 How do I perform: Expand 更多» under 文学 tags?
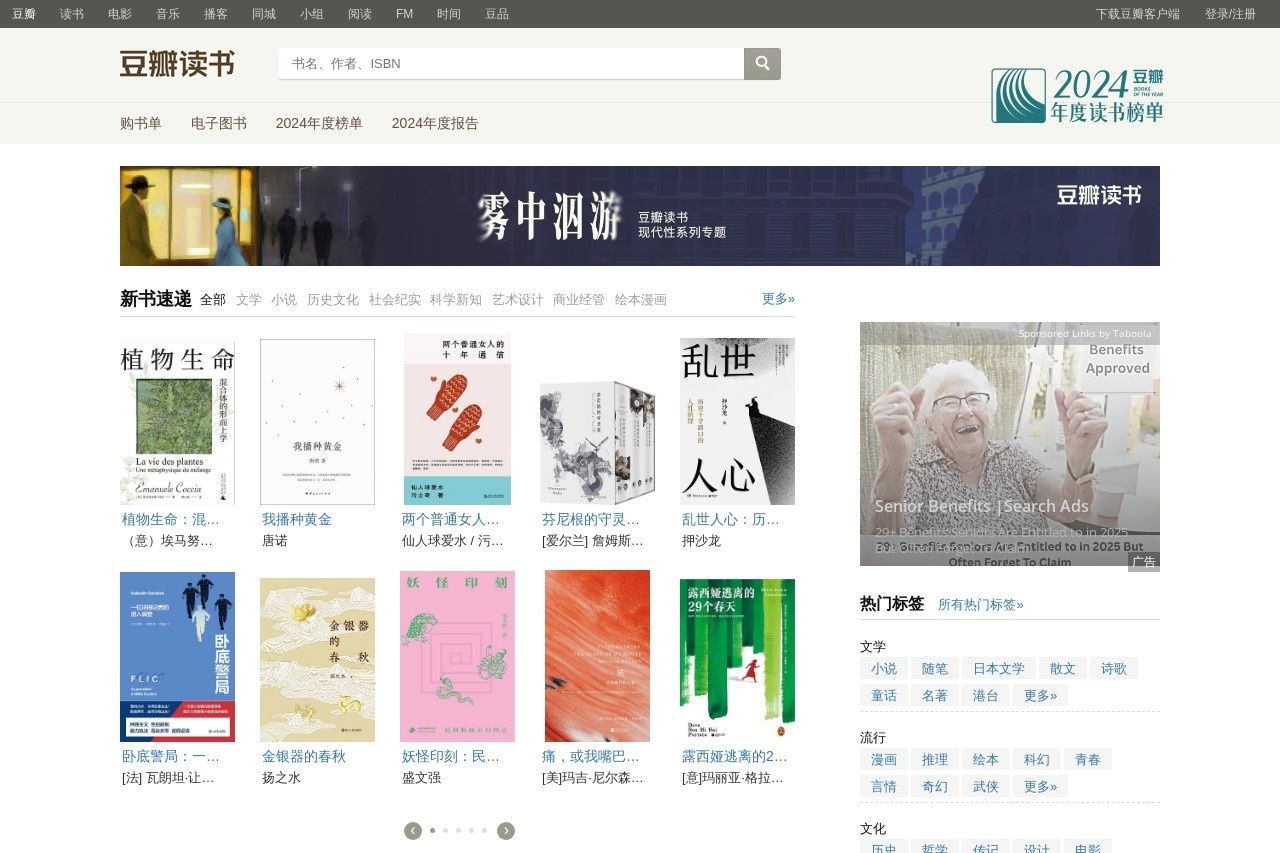[x=1041, y=695]
